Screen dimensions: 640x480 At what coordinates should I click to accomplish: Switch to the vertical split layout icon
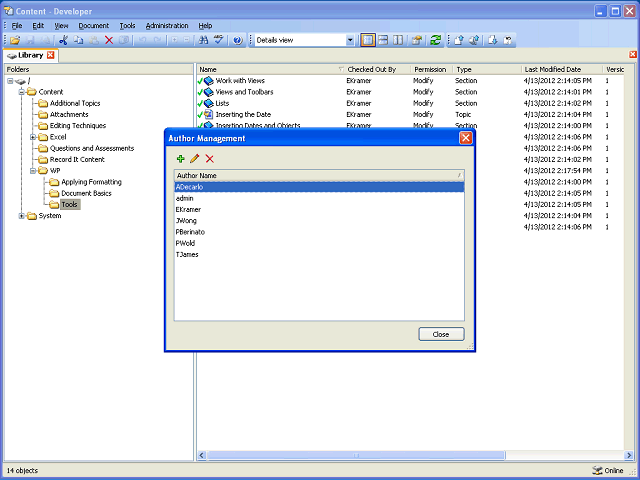(x=398, y=40)
